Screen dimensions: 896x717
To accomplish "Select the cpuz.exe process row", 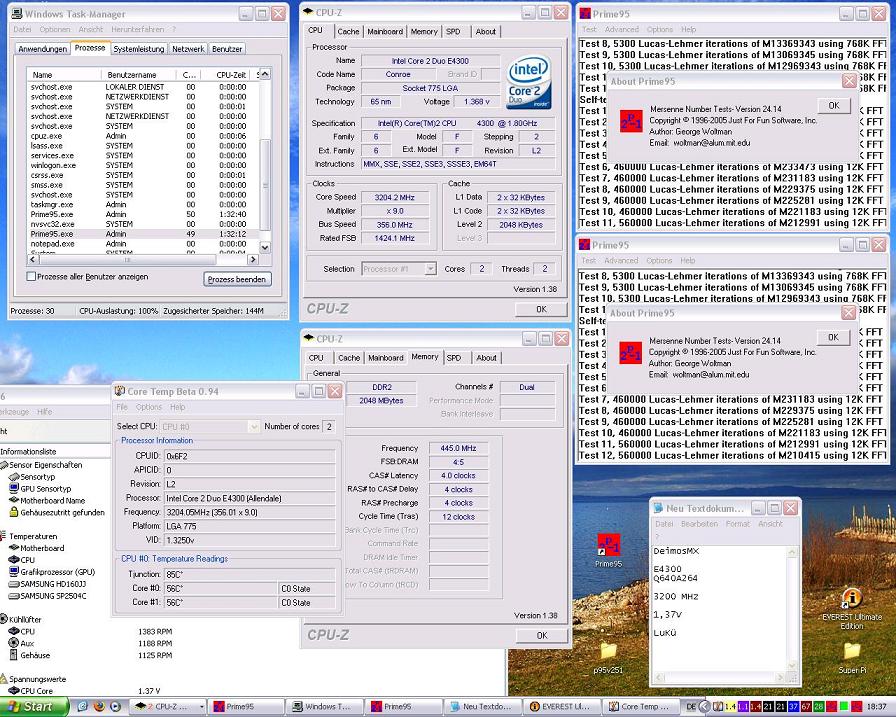I will coord(143,136).
